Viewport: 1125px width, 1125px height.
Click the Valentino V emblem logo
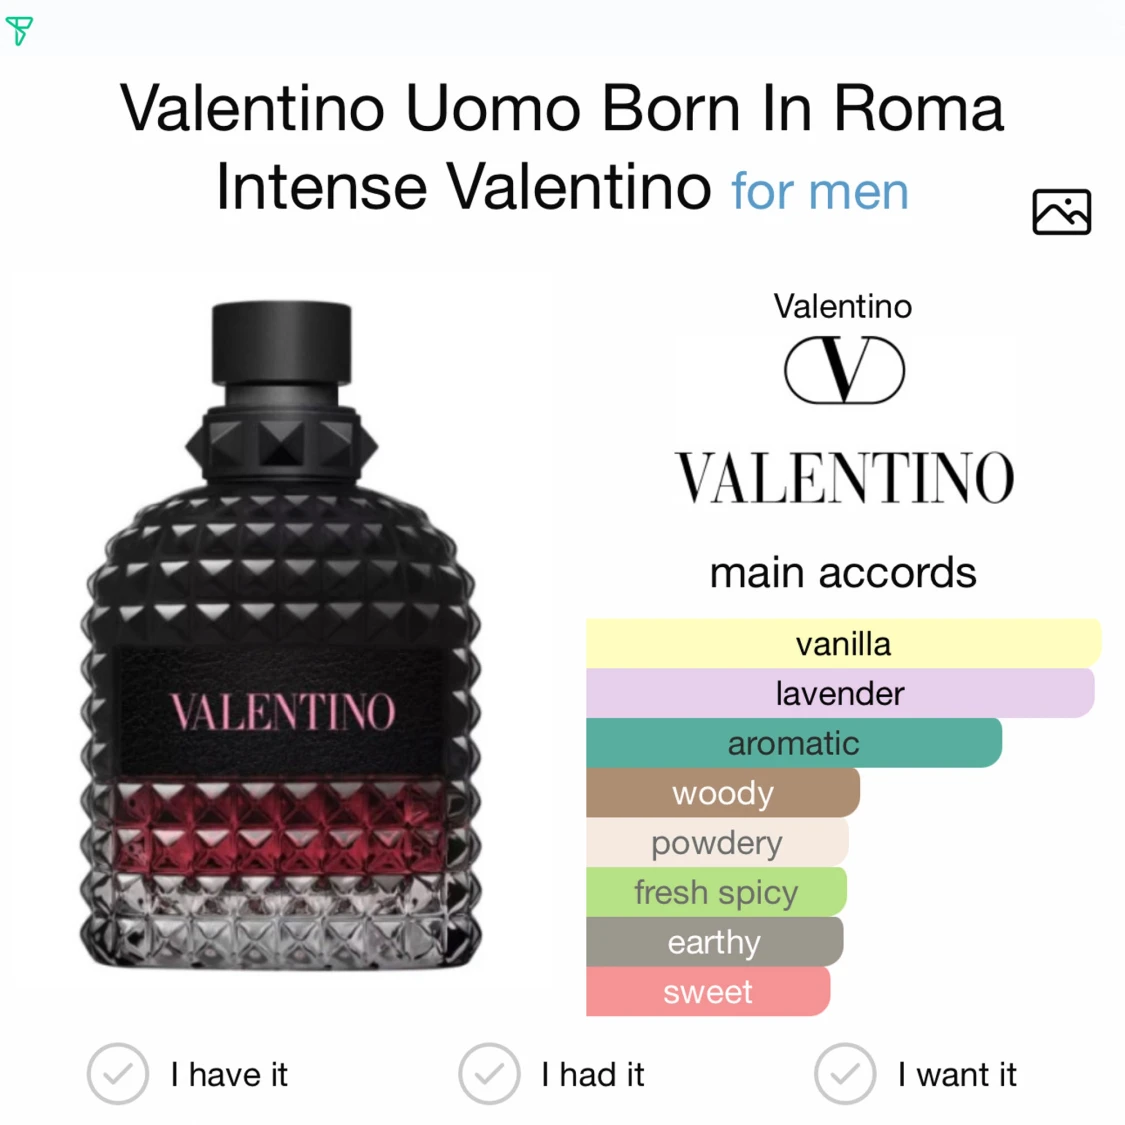[844, 369]
